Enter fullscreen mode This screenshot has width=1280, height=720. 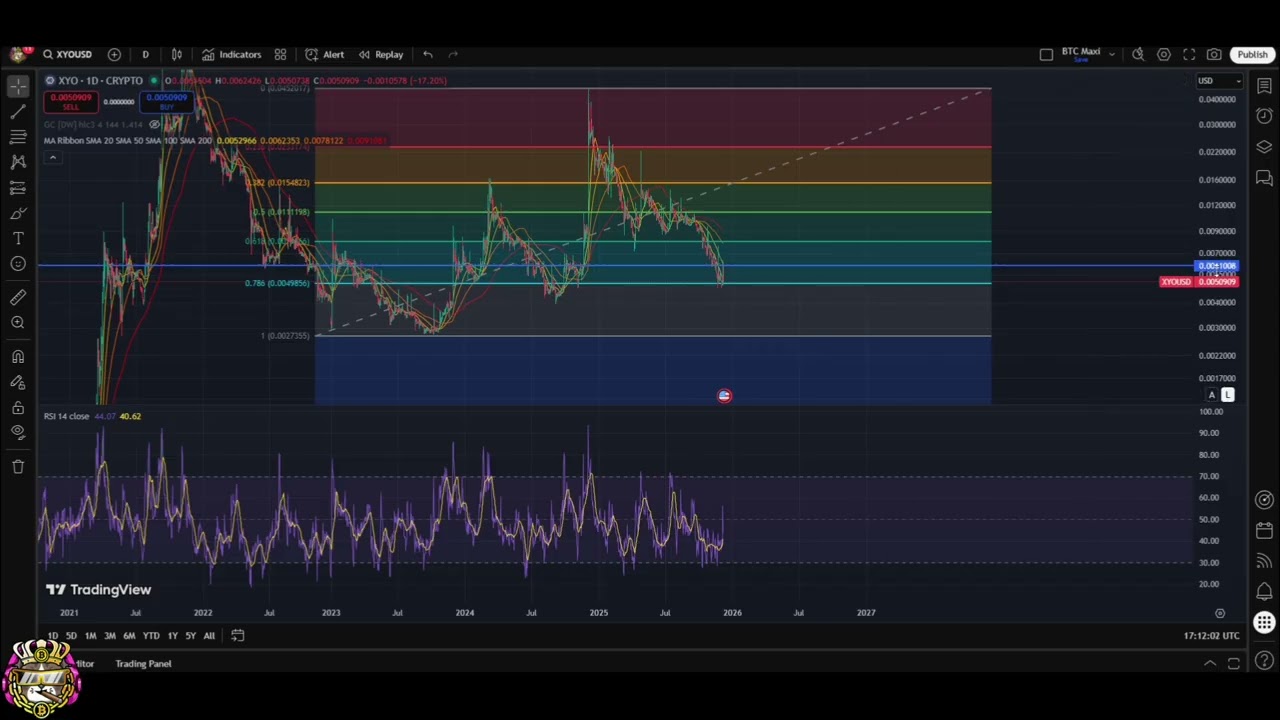[x=1189, y=54]
